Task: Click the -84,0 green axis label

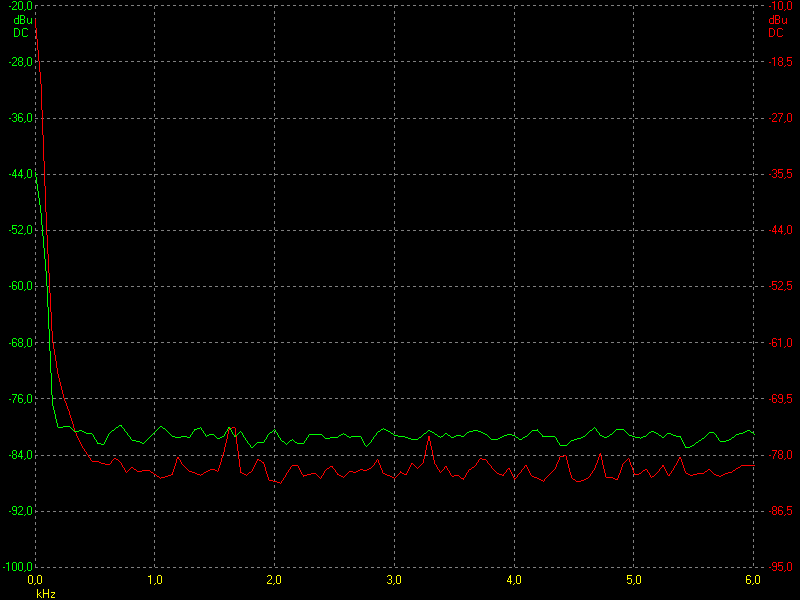Action: [x=20, y=455]
